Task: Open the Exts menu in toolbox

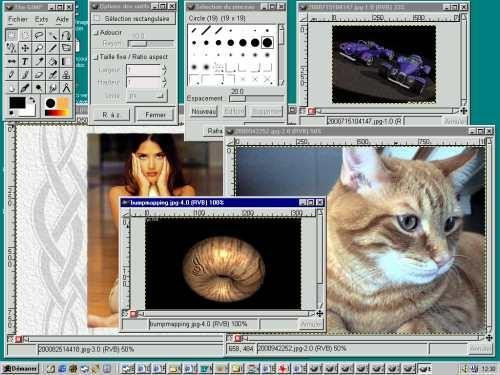Action: 41,19
